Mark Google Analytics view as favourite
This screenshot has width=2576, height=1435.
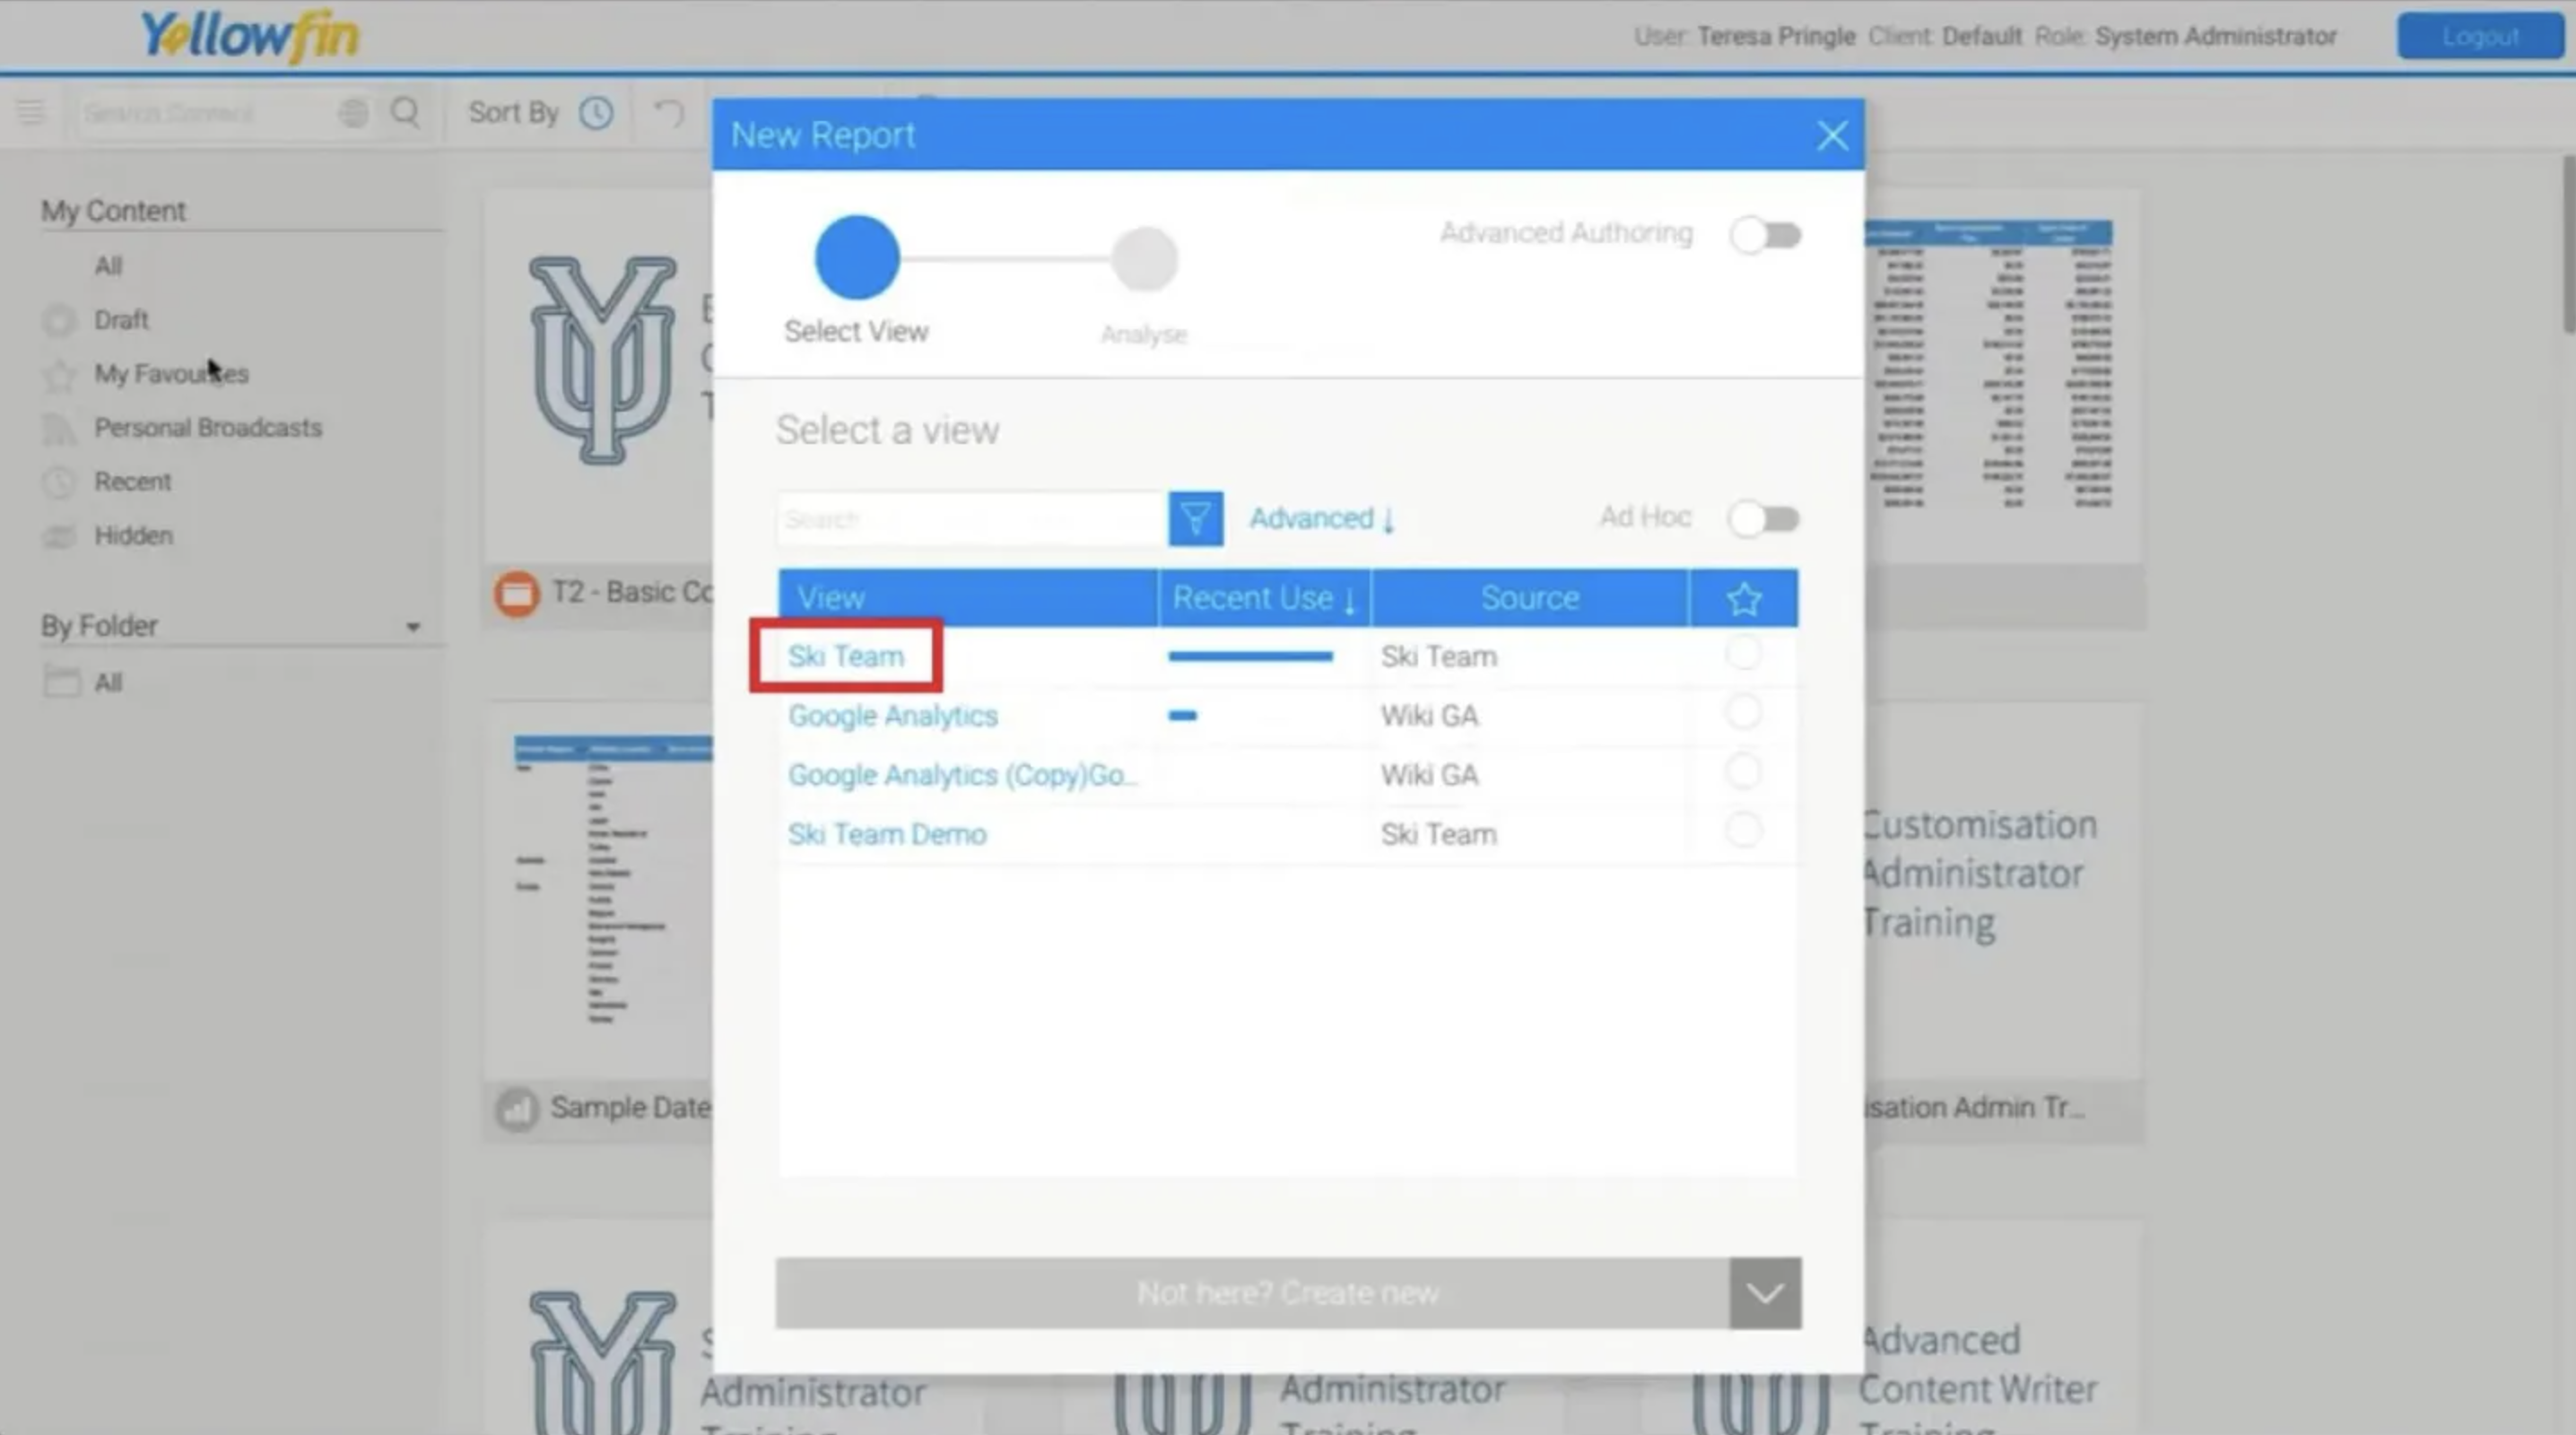click(x=1743, y=713)
